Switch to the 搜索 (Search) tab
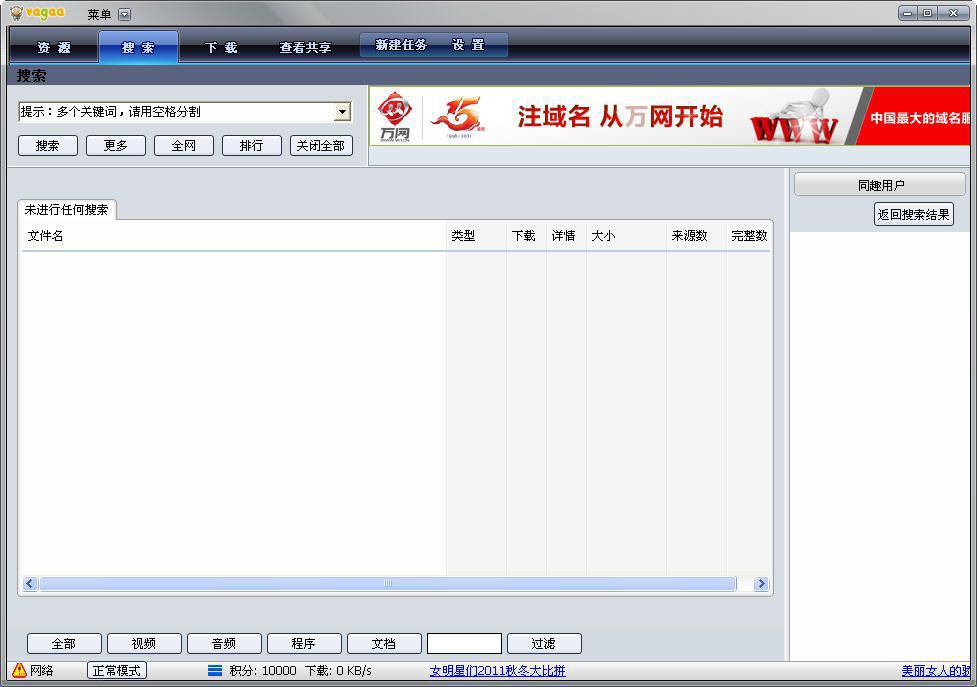This screenshot has width=977, height=687. (138, 46)
